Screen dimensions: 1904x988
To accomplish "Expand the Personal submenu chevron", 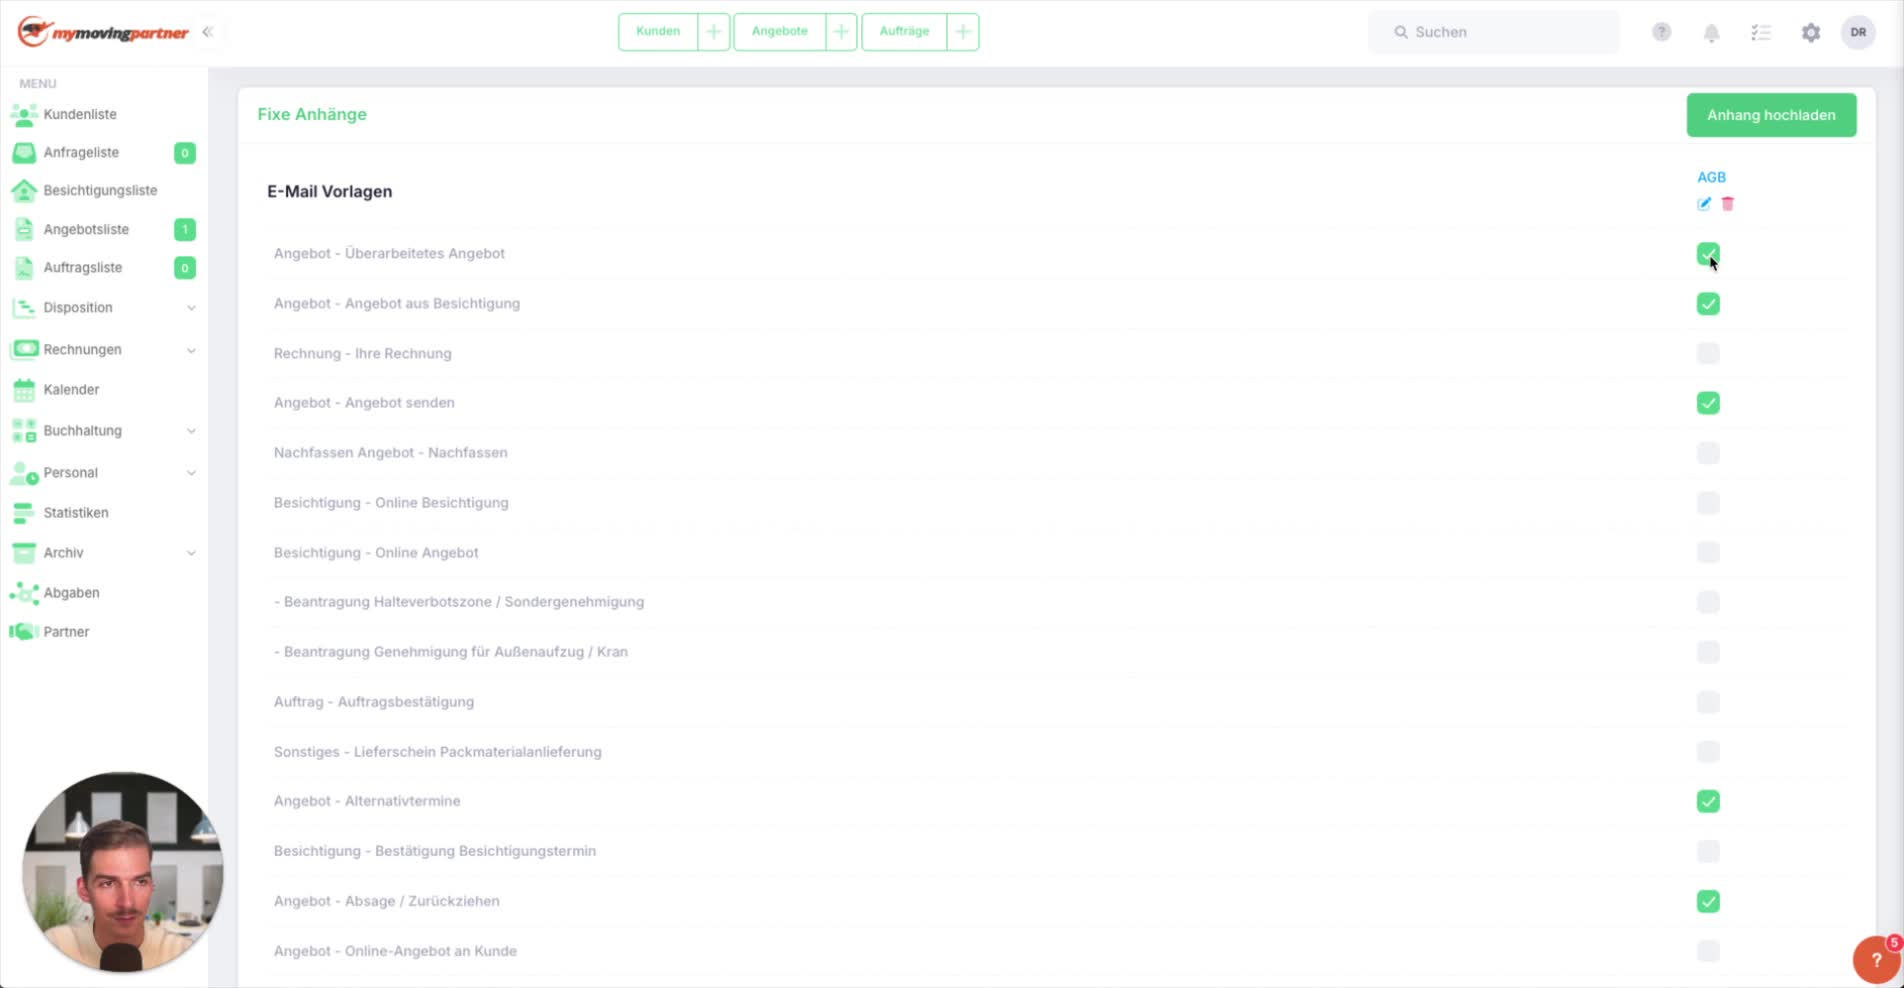I will tap(191, 473).
